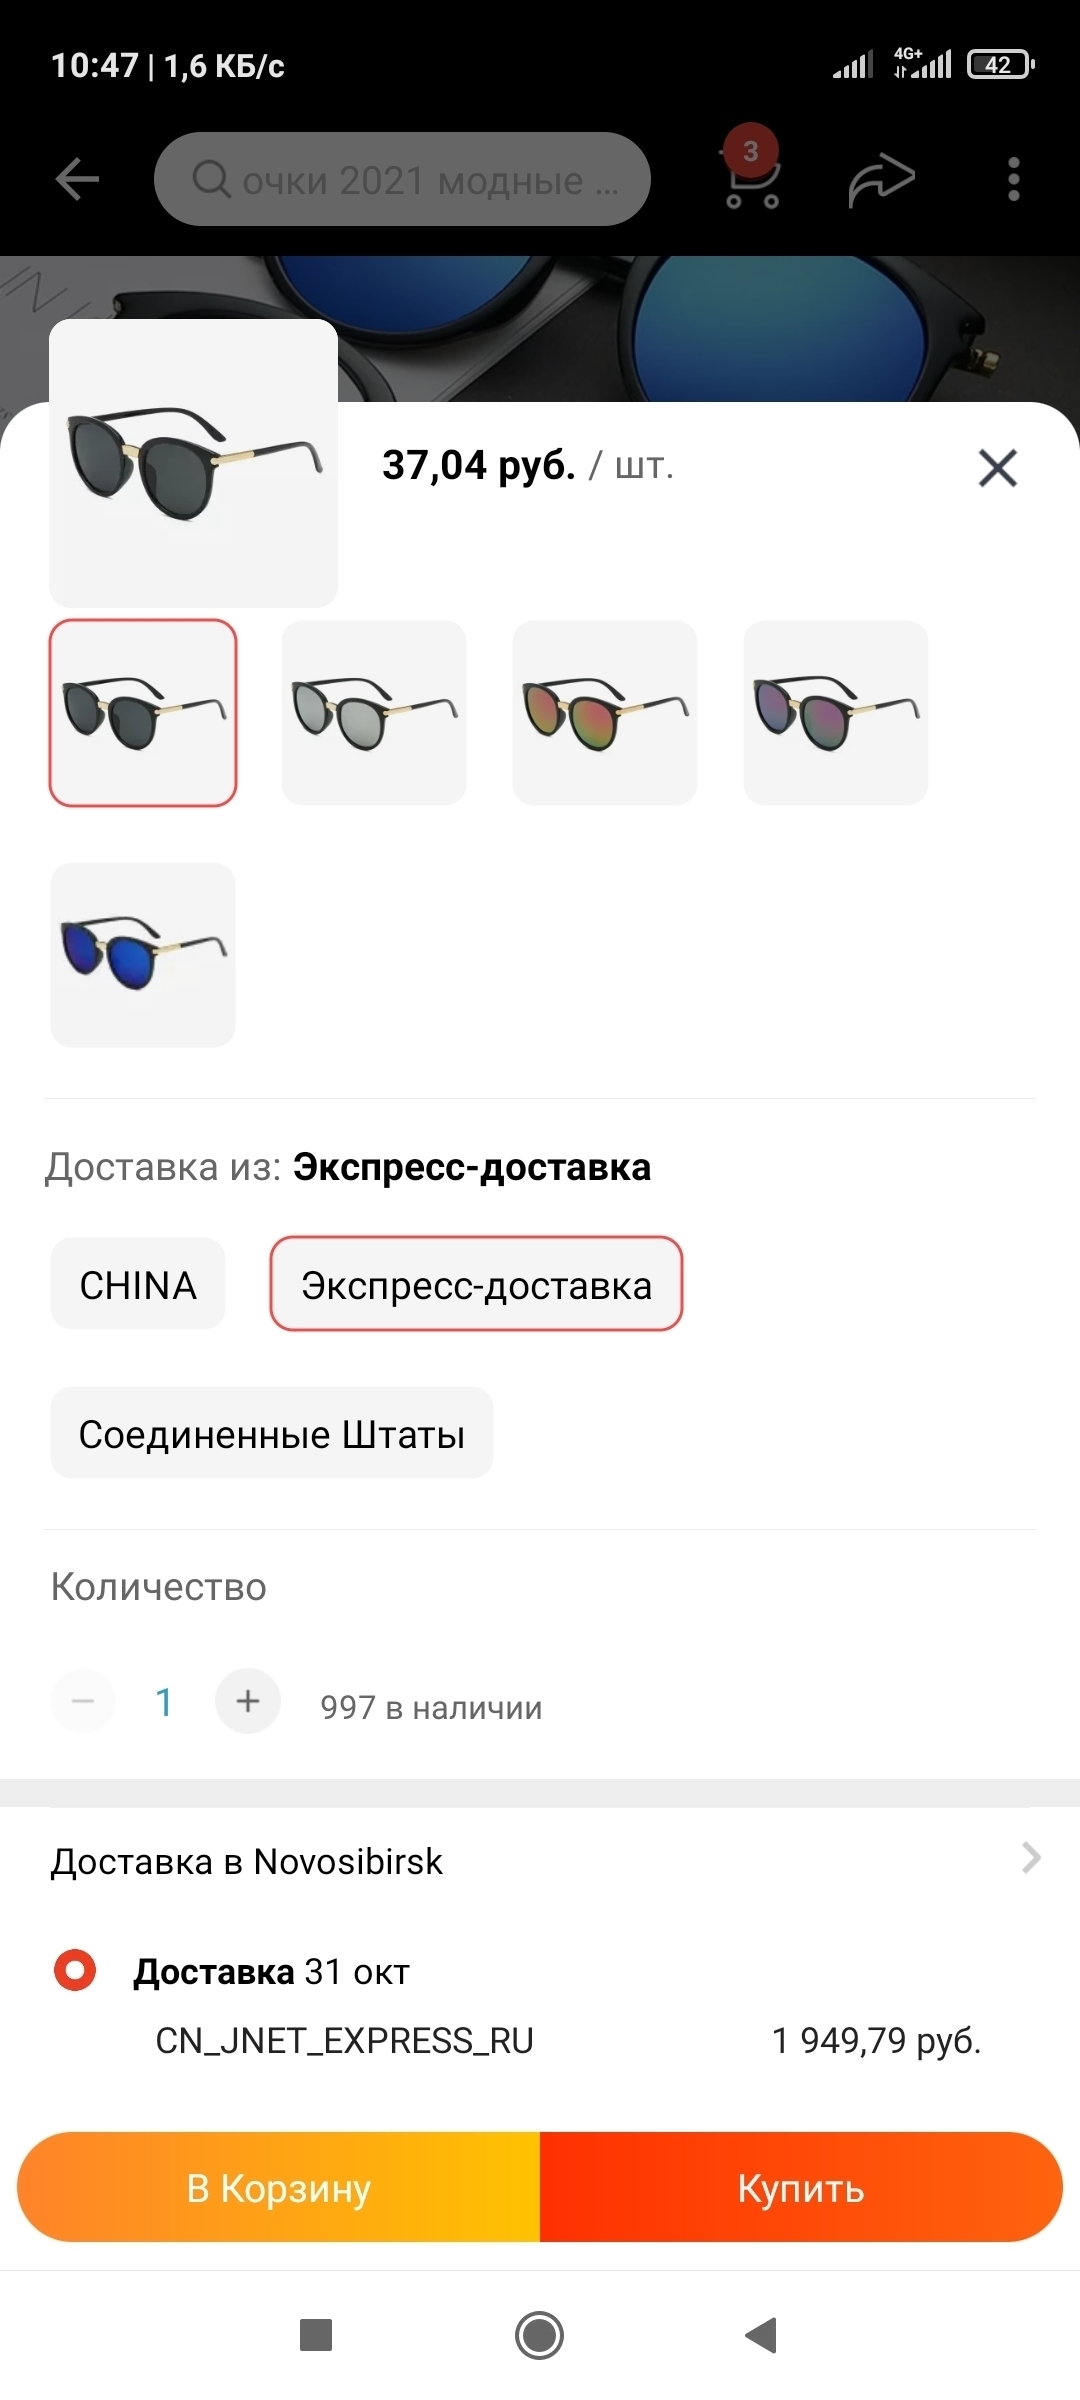Image resolution: width=1080 pixels, height=2400 pixels.
Task: Tap Android back triangle button
Action: pyautogui.click(x=761, y=2335)
